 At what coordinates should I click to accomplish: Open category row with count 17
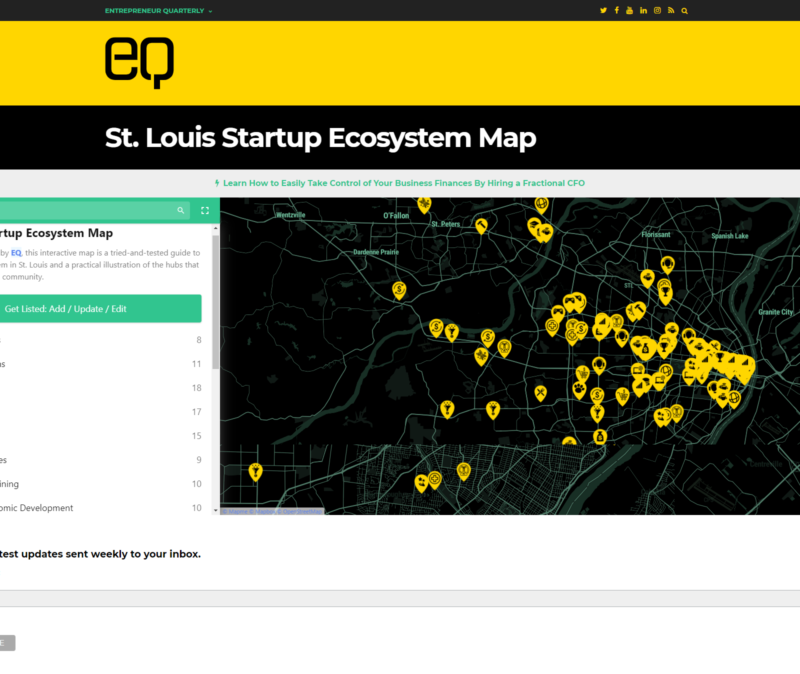[101, 412]
